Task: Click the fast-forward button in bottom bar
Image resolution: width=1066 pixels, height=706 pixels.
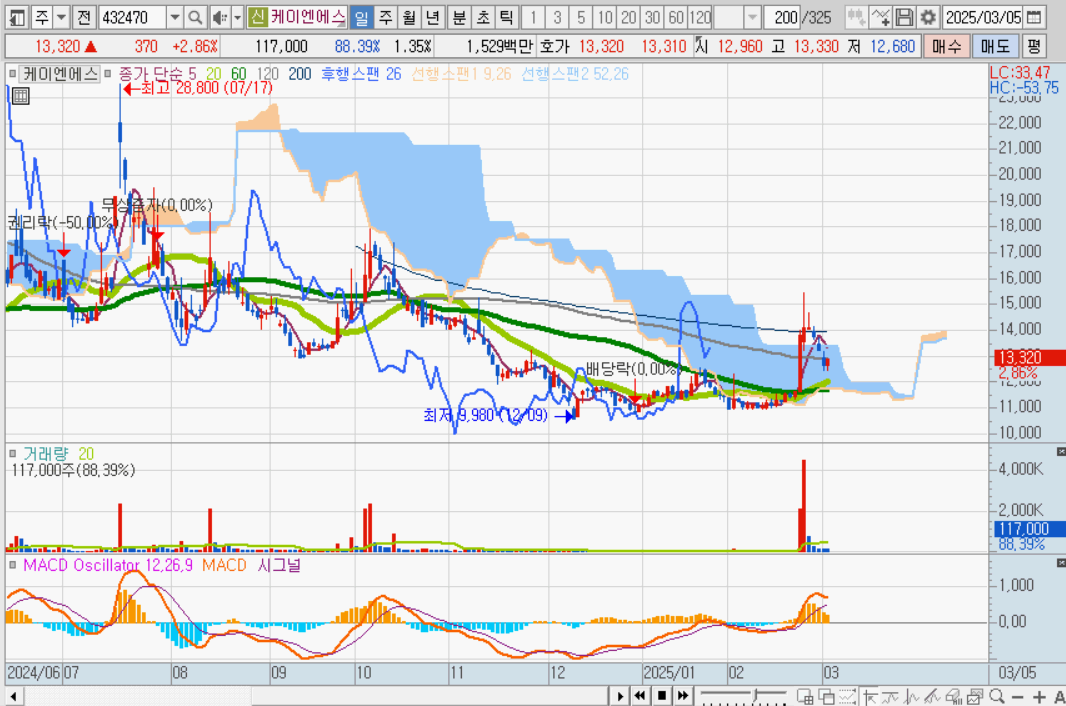Action: 683,696
